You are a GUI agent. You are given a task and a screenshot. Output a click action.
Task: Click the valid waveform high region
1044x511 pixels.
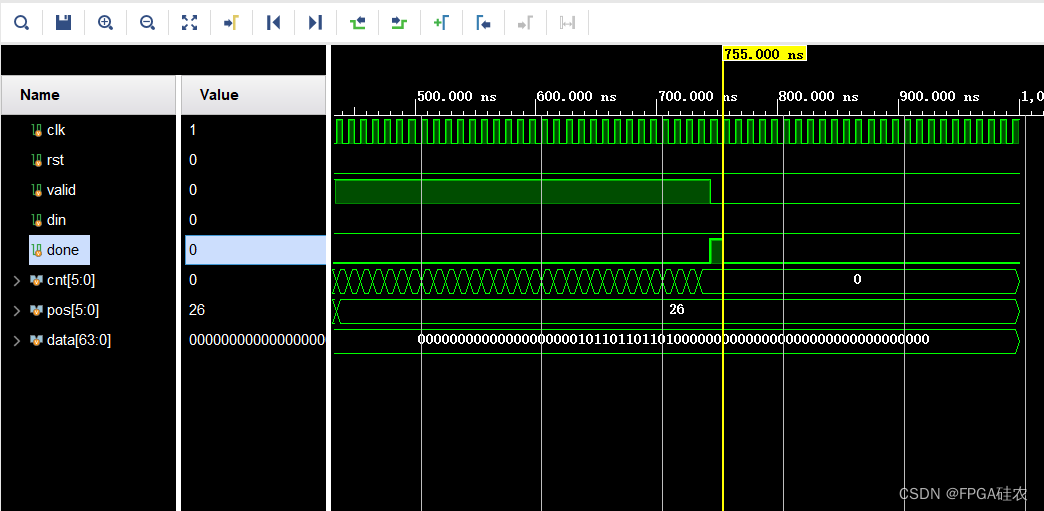point(523,191)
